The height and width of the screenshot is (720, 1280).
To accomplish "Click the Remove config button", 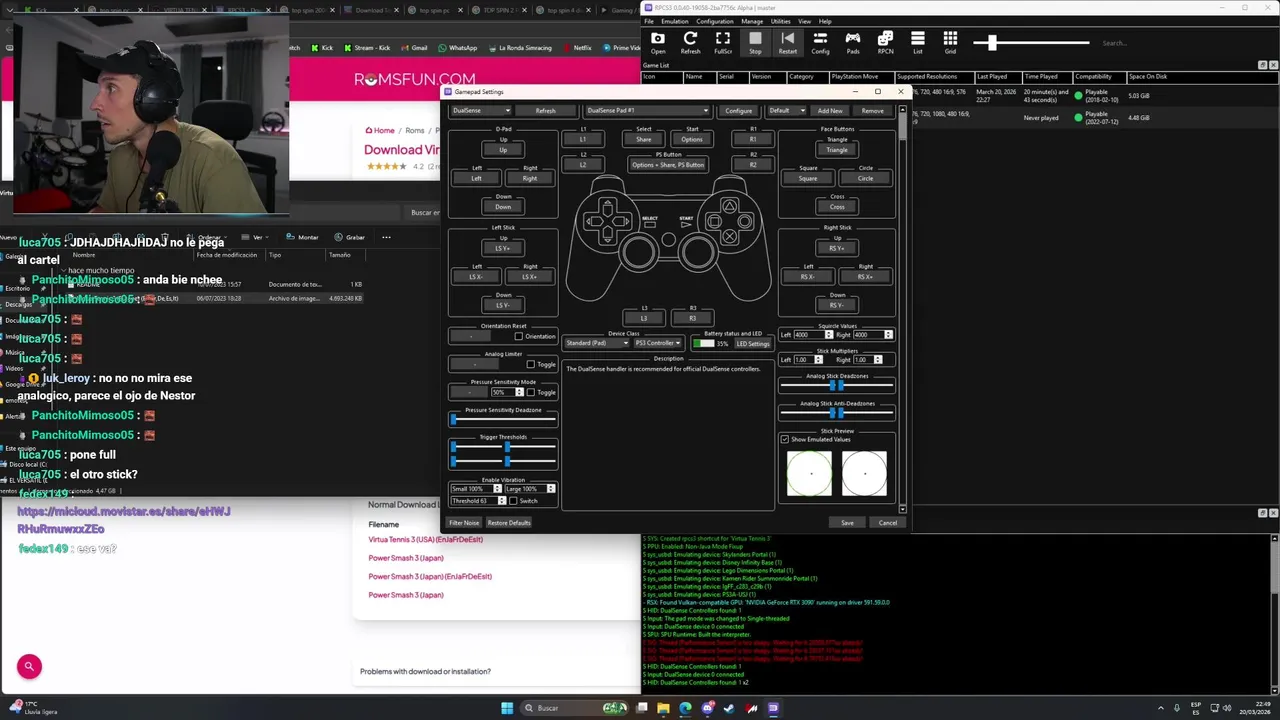I will pyautogui.click(x=872, y=111).
